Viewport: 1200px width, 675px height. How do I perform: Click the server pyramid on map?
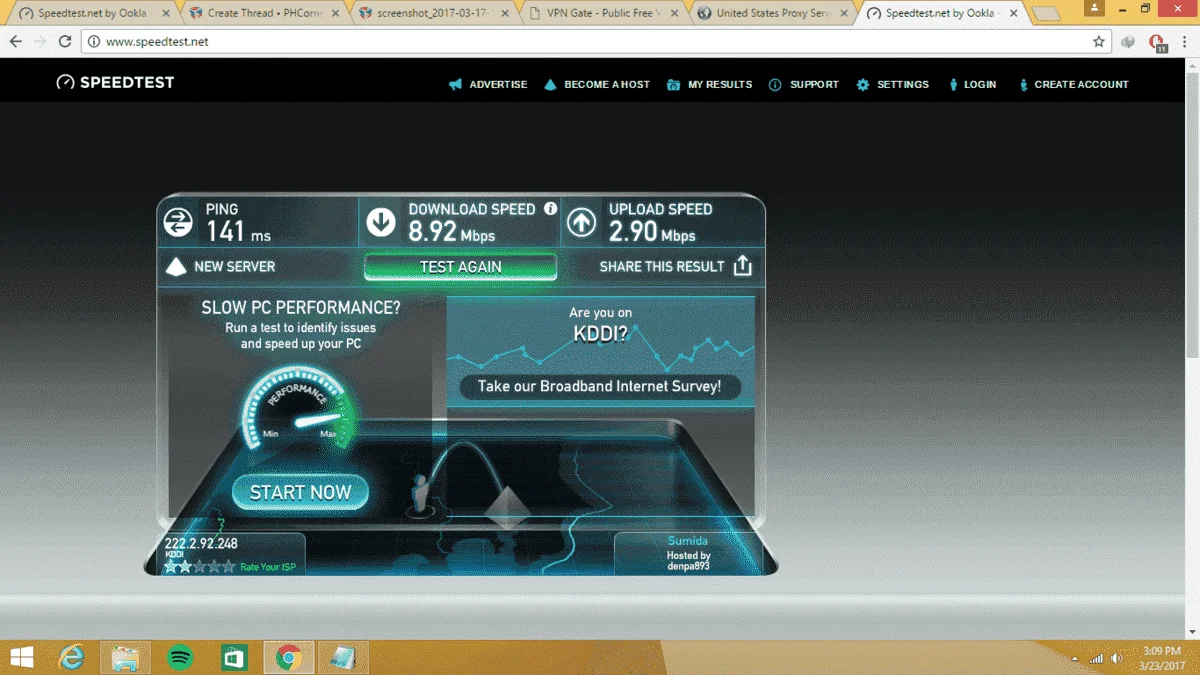point(506,508)
